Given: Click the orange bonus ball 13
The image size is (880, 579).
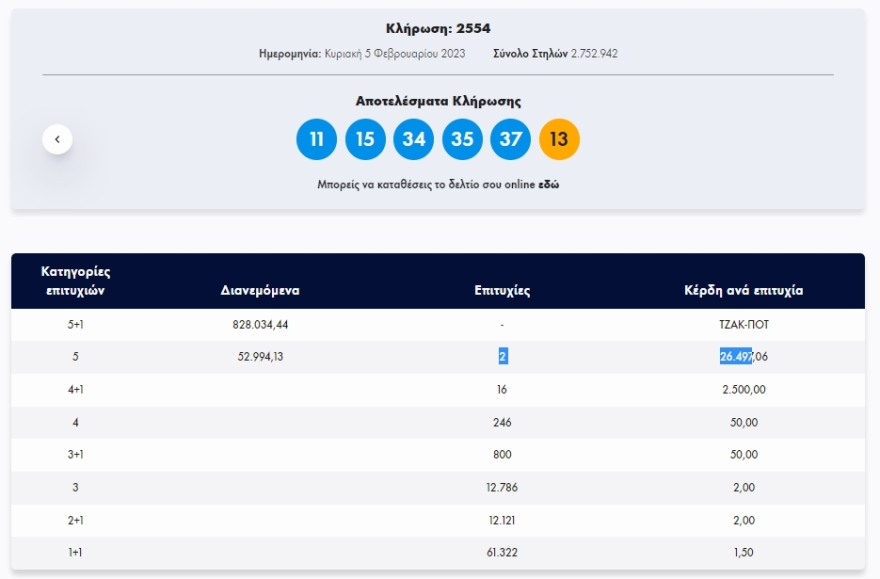Looking at the screenshot, I should click(x=559, y=139).
